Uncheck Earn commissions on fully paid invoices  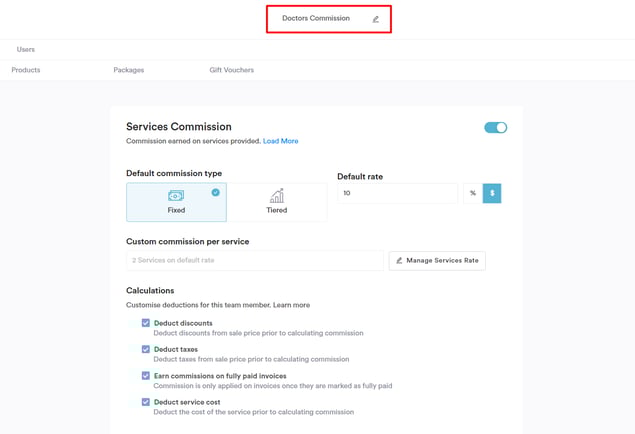(x=146, y=376)
